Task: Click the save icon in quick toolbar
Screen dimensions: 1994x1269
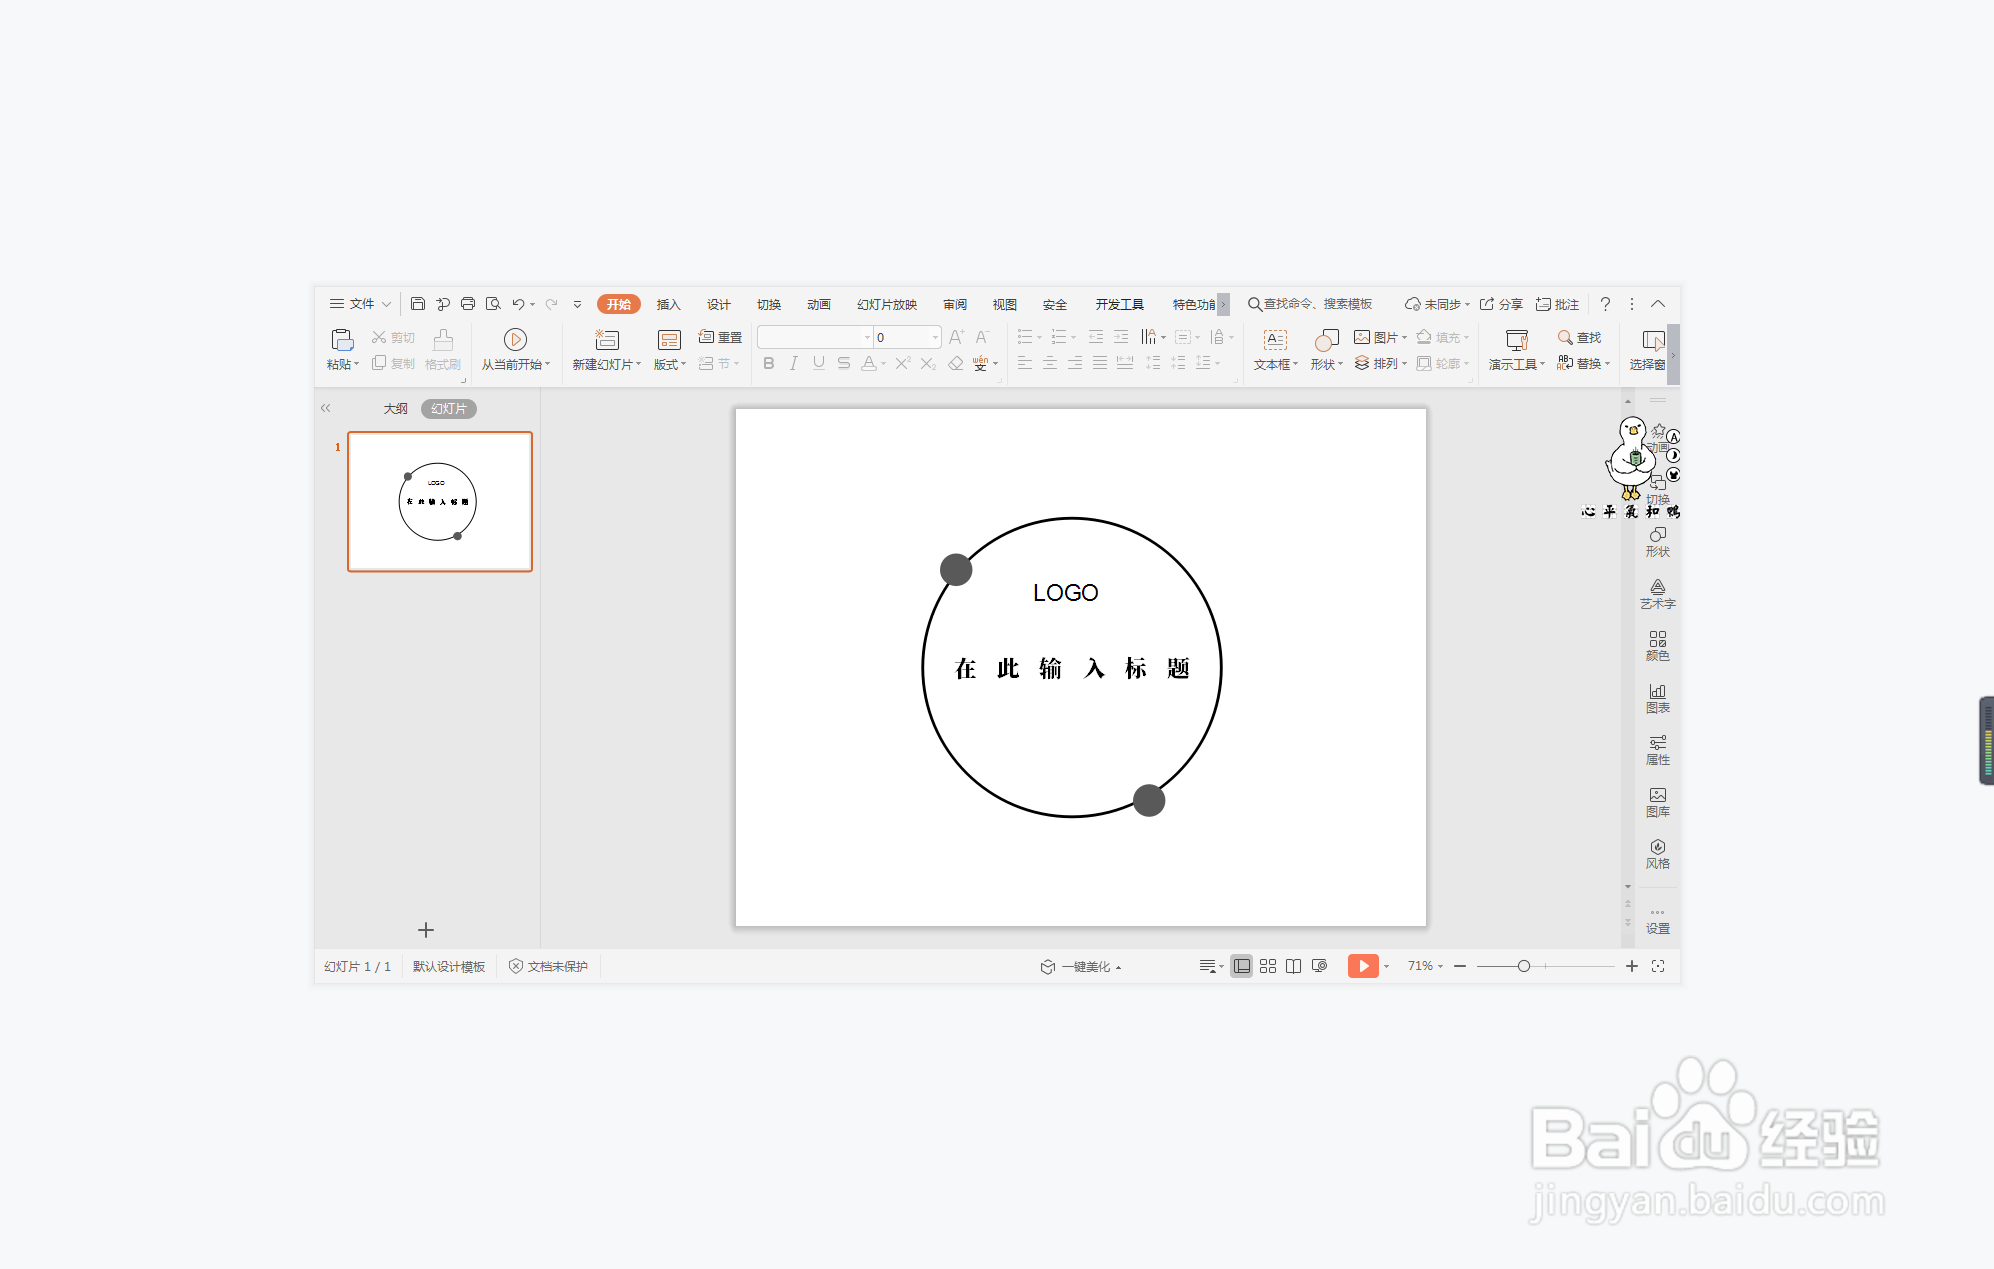Action: coord(418,304)
